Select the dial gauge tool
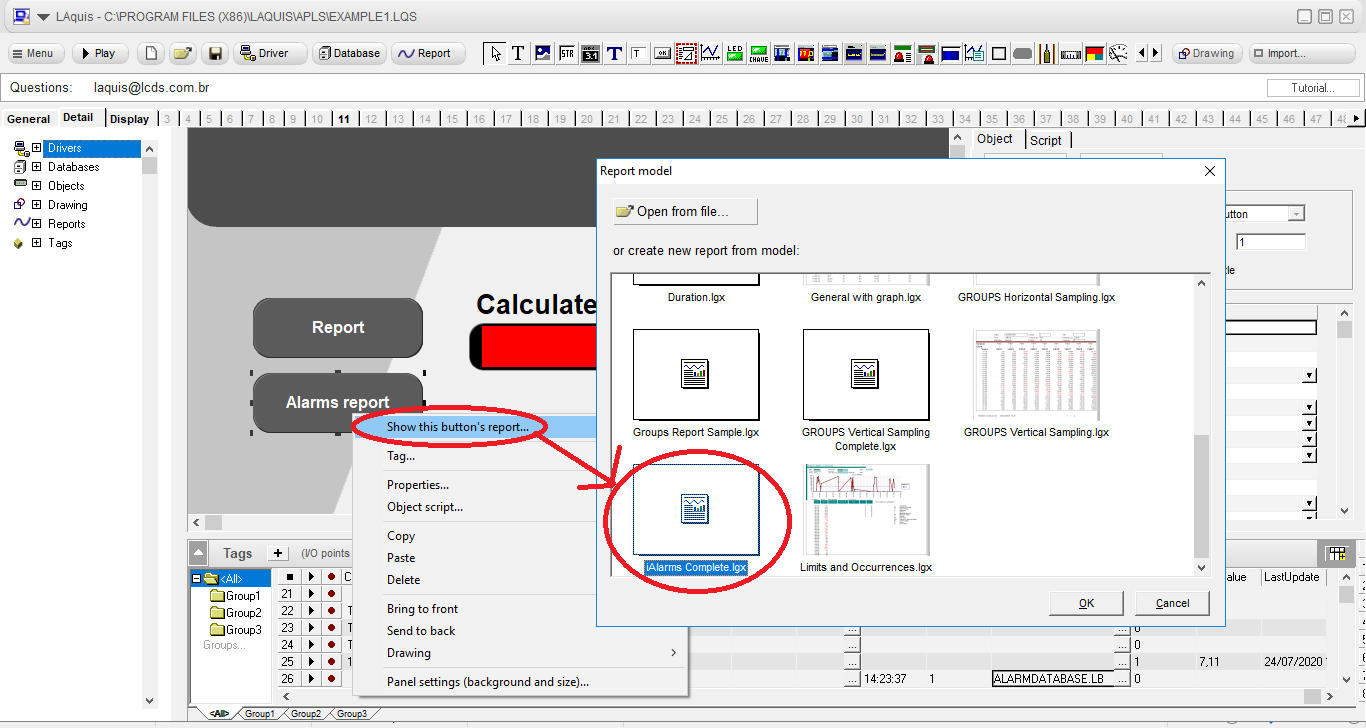Viewport: 1366px width, 728px height. [x=1118, y=53]
